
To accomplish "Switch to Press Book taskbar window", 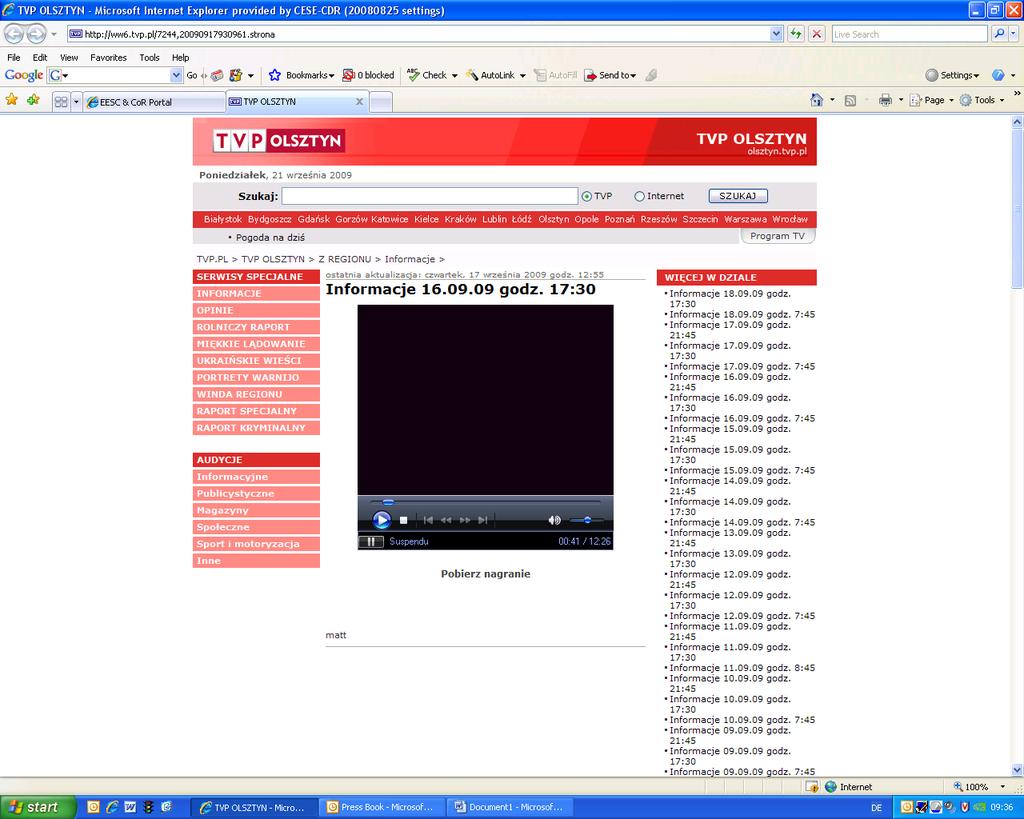I will 383,807.
